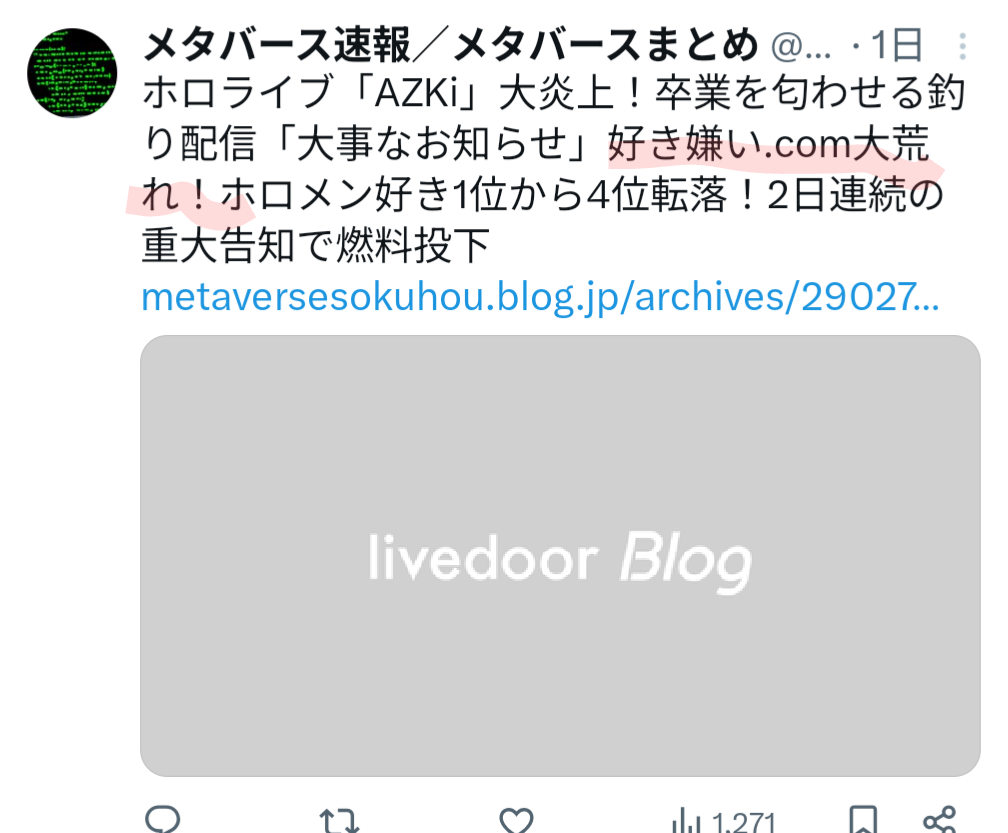Open the three-dot more options menu
1008x833 pixels.
tap(962, 46)
